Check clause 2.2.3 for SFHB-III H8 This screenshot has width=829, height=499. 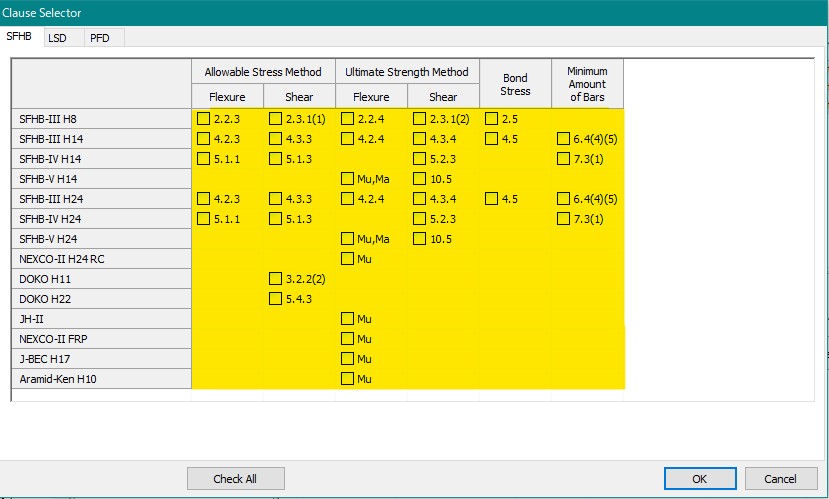click(204, 118)
